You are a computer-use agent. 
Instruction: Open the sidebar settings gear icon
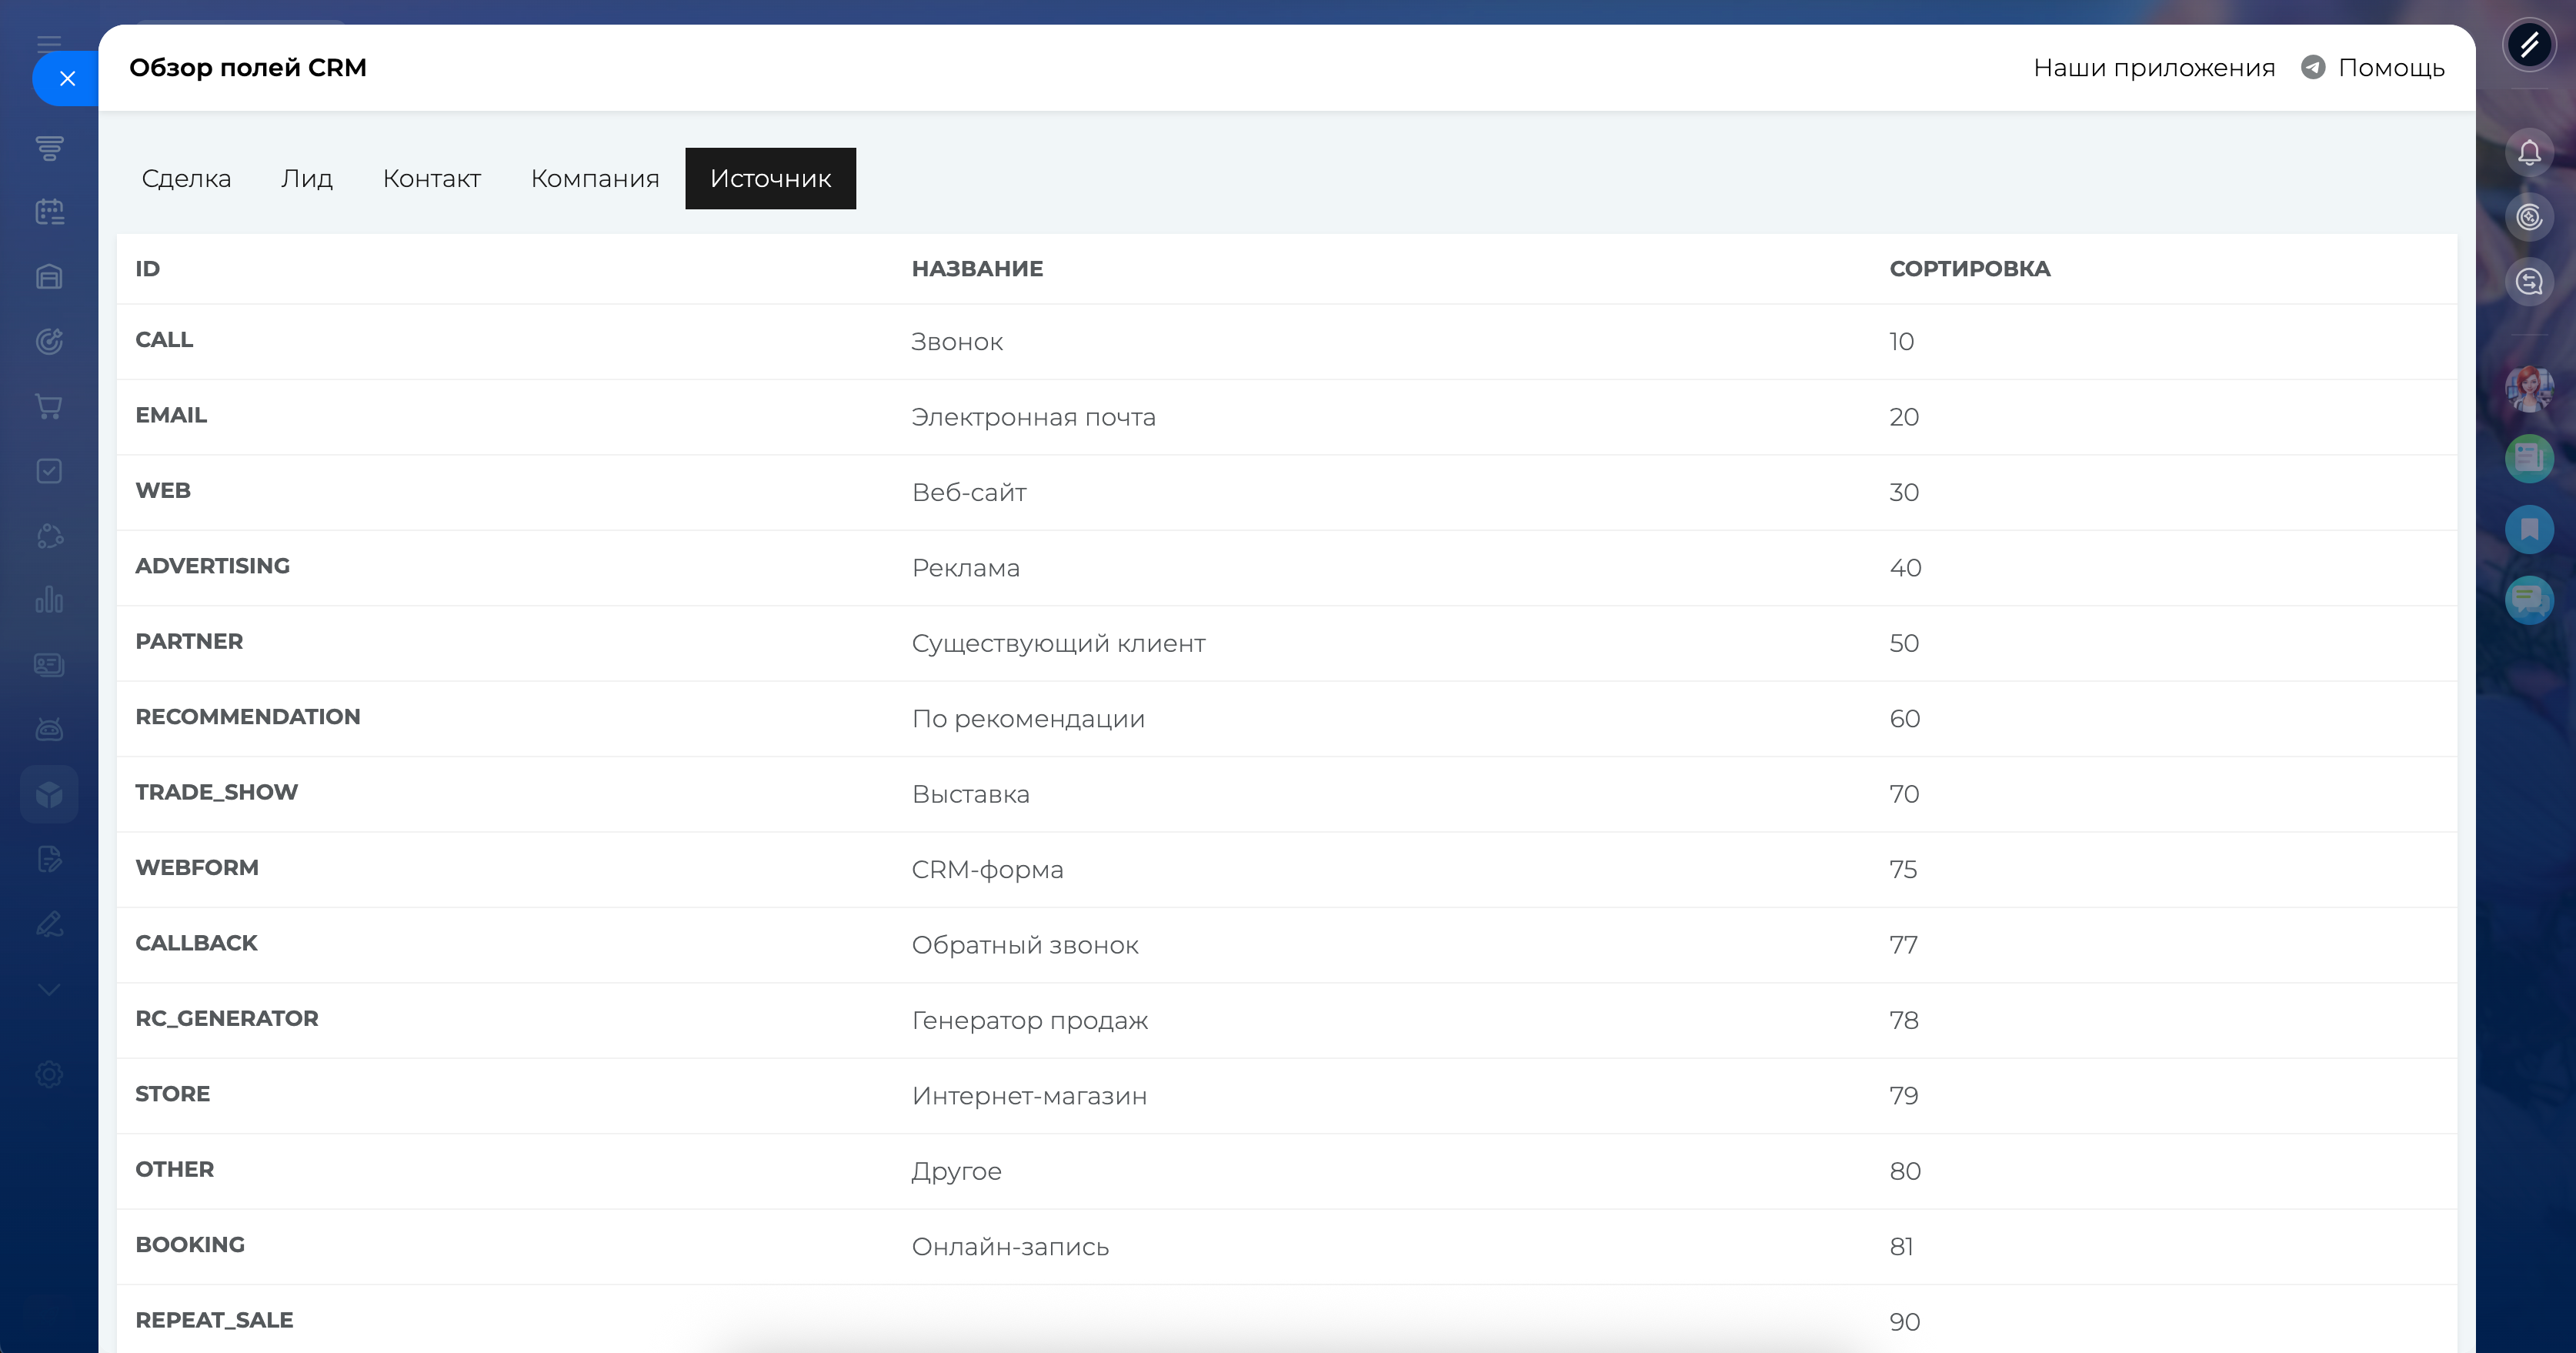click(x=49, y=1074)
